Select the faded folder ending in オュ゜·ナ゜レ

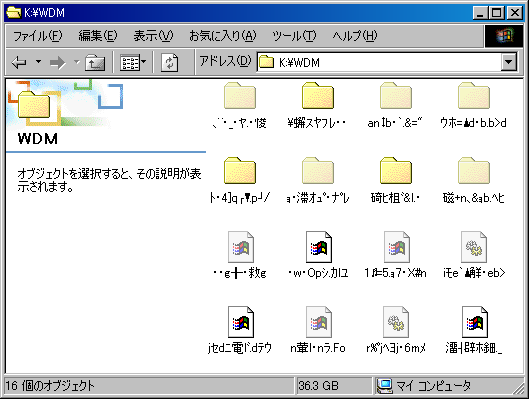click(317, 180)
